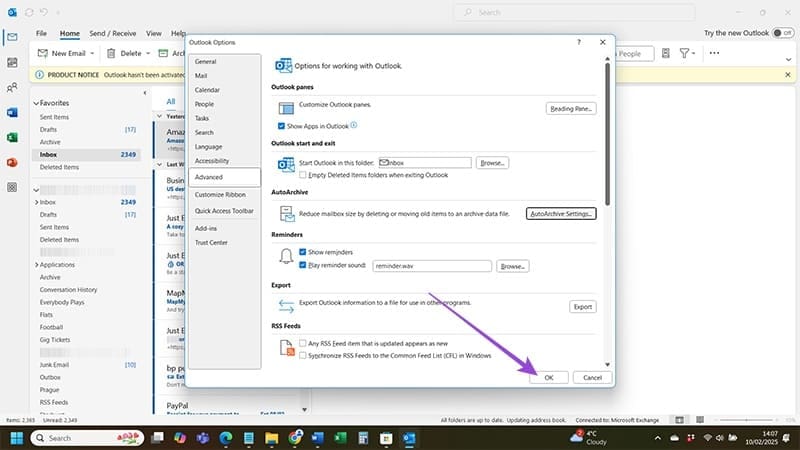Click the Reading Pane button
The height and width of the screenshot is (450, 800).
(x=571, y=109)
